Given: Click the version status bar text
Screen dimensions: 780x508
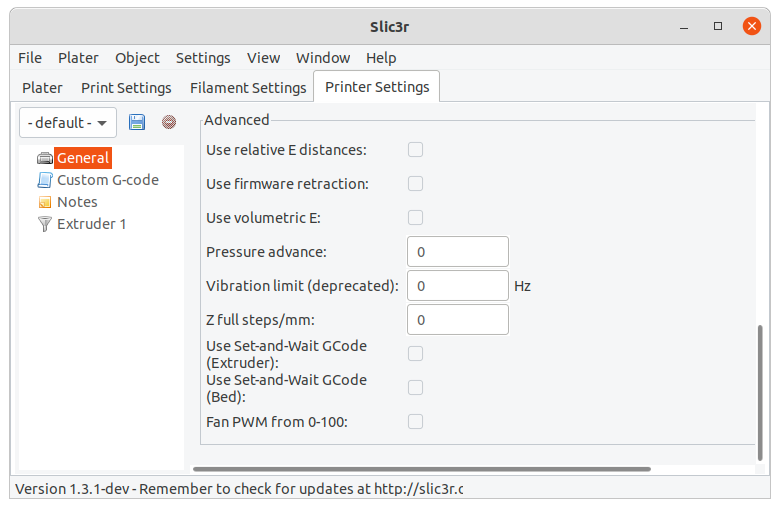Looking at the screenshot, I should pos(239,489).
